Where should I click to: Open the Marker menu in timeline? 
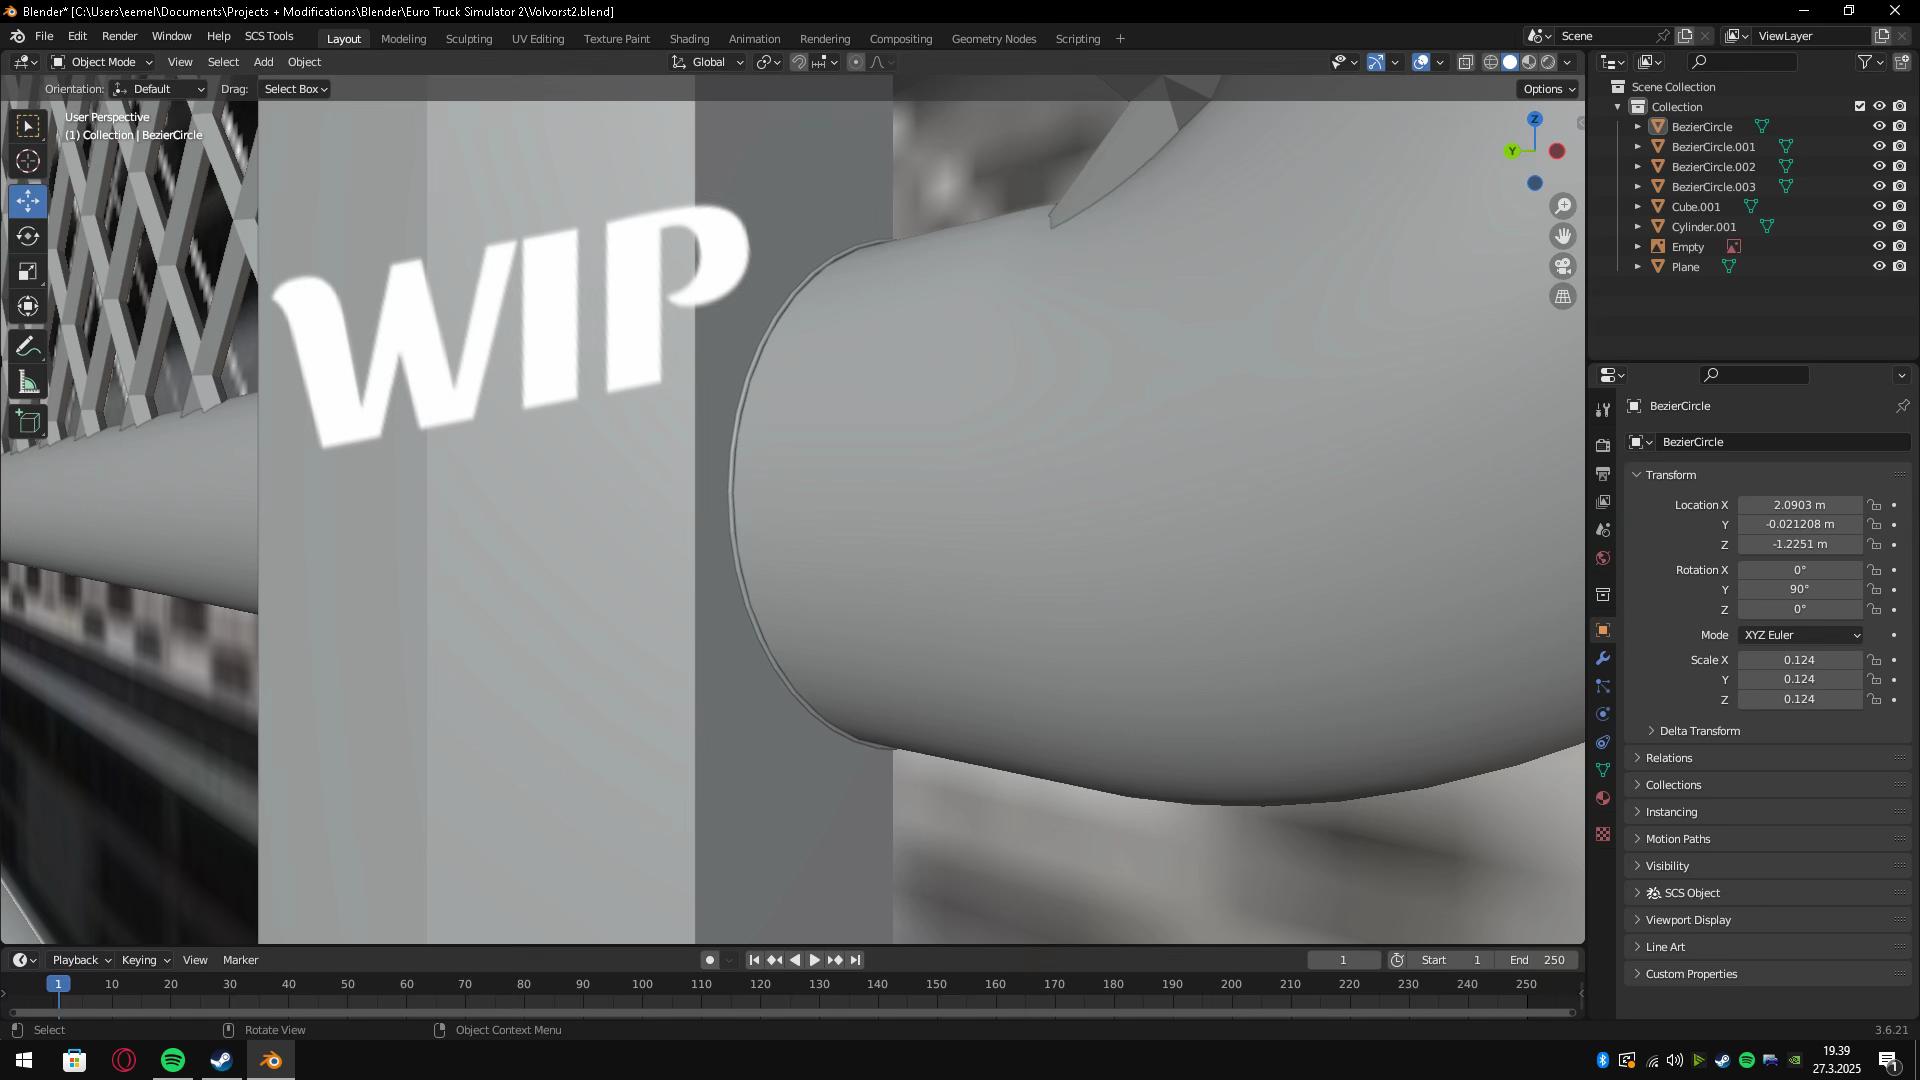coord(240,960)
